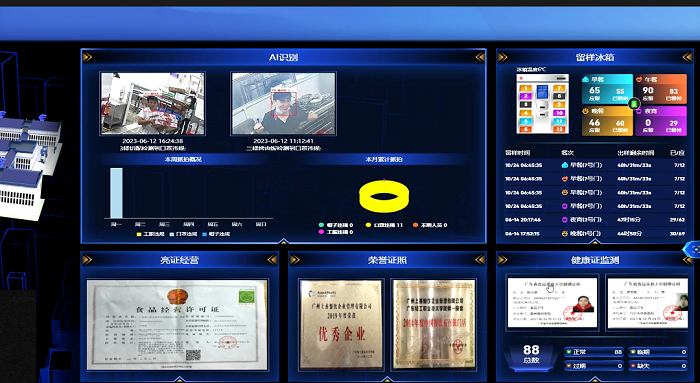Expand the arrow below 荣誉证照 panel
The width and height of the screenshot is (700, 383).
click(x=387, y=379)
